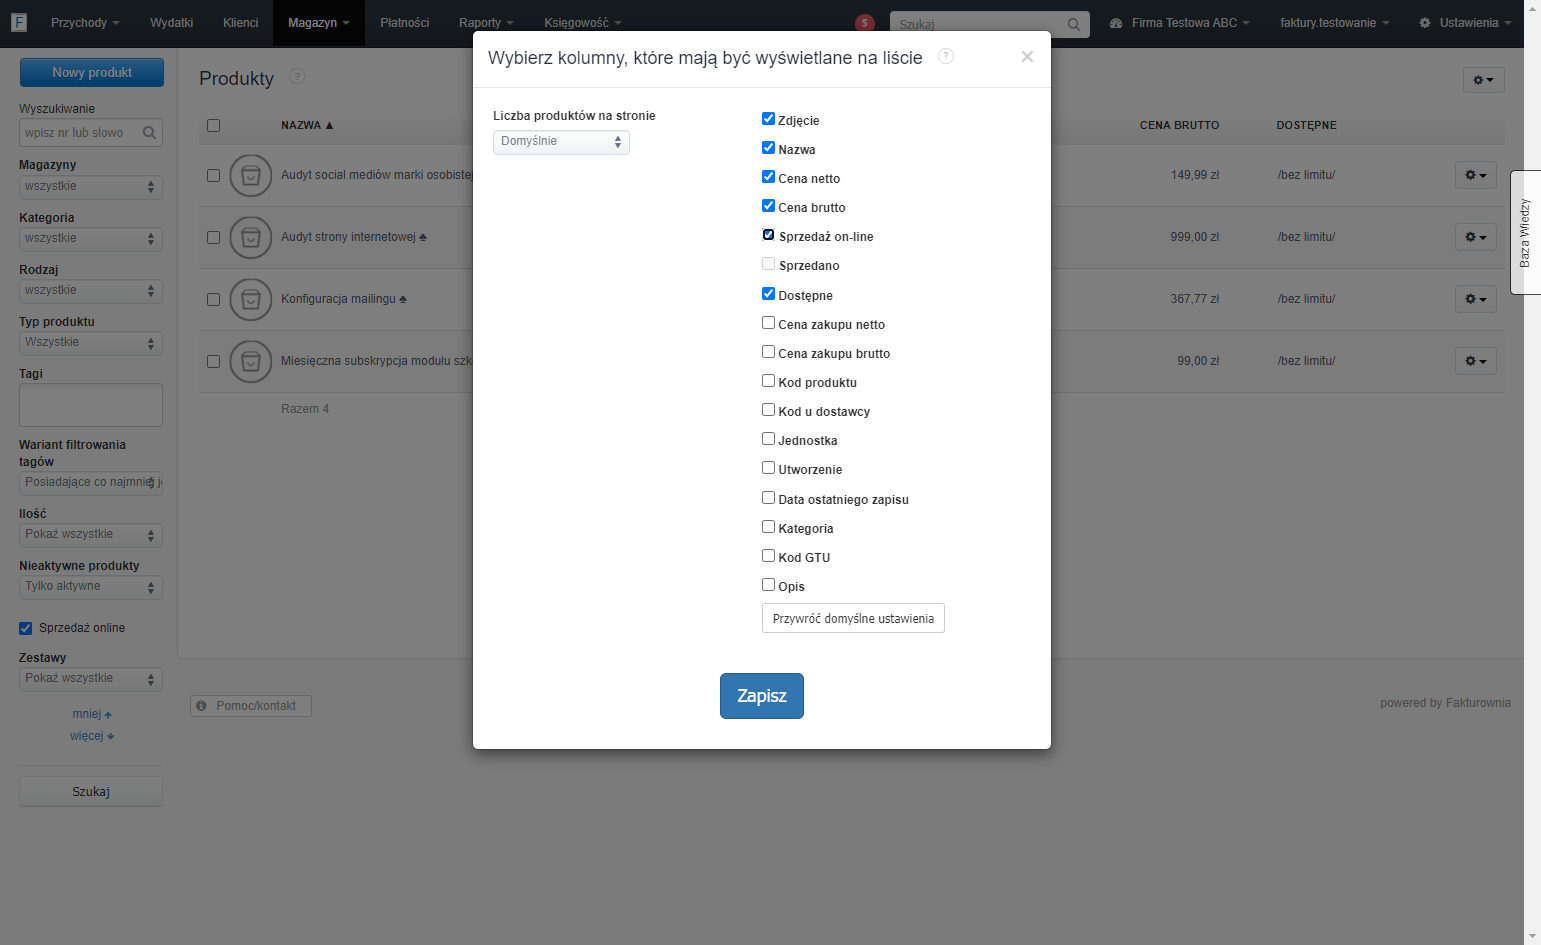This screenshot has height=945, width=1541.
Task: Click product image icon of Audyt strony internetowej
Action: (x=251, y=238)
